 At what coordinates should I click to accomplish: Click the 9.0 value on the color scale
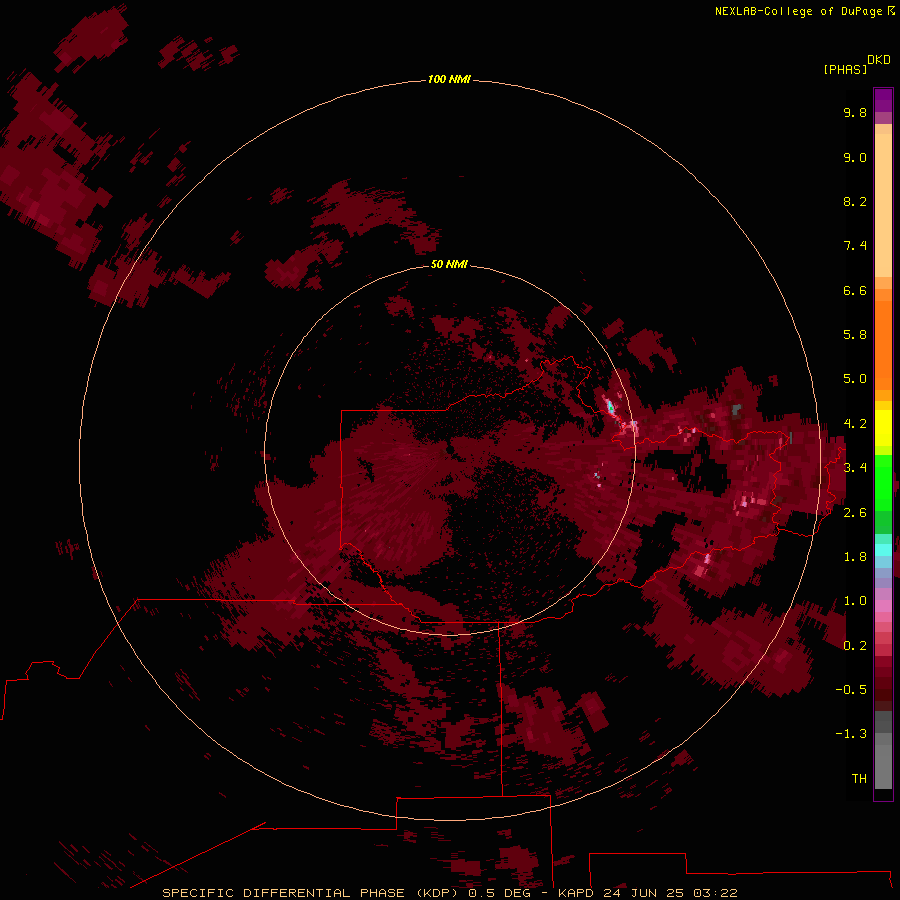point(855,157)
